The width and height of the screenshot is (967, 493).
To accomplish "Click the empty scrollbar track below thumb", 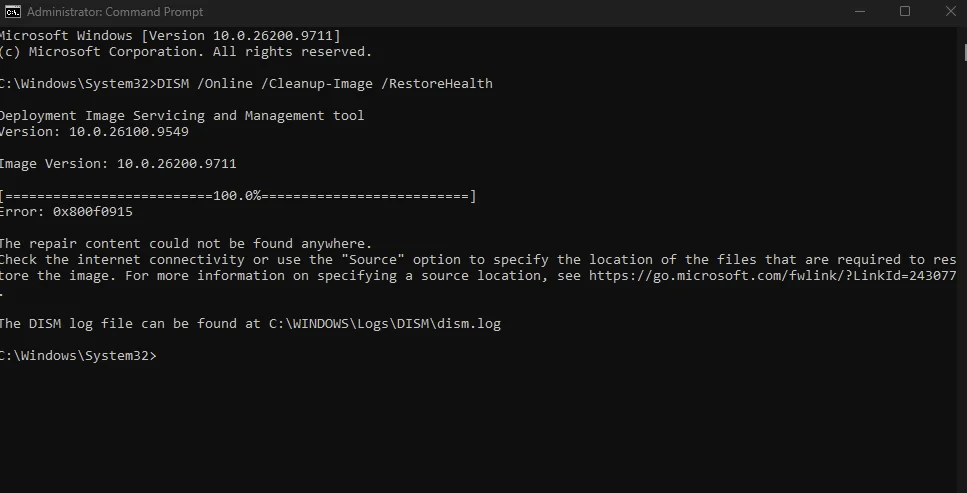I will click(965, 278).
